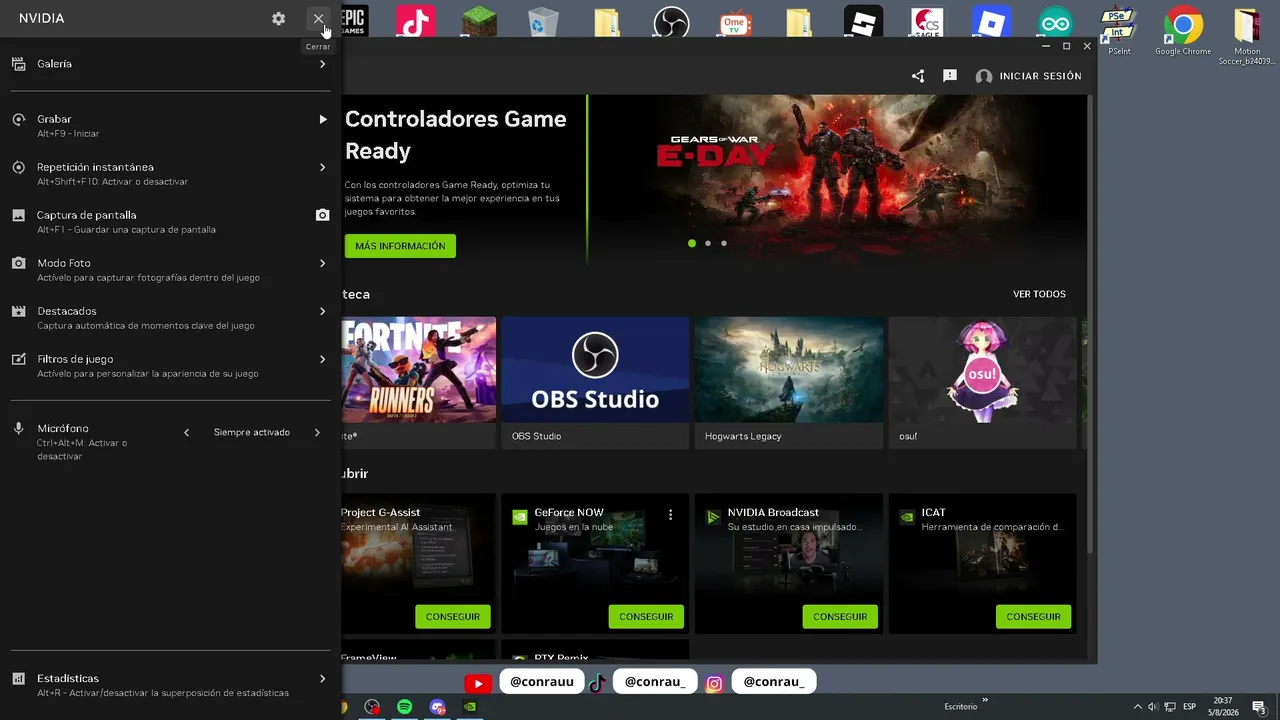Expand the Estadísticas section
Screen dimensions: 1280x720
322,678
